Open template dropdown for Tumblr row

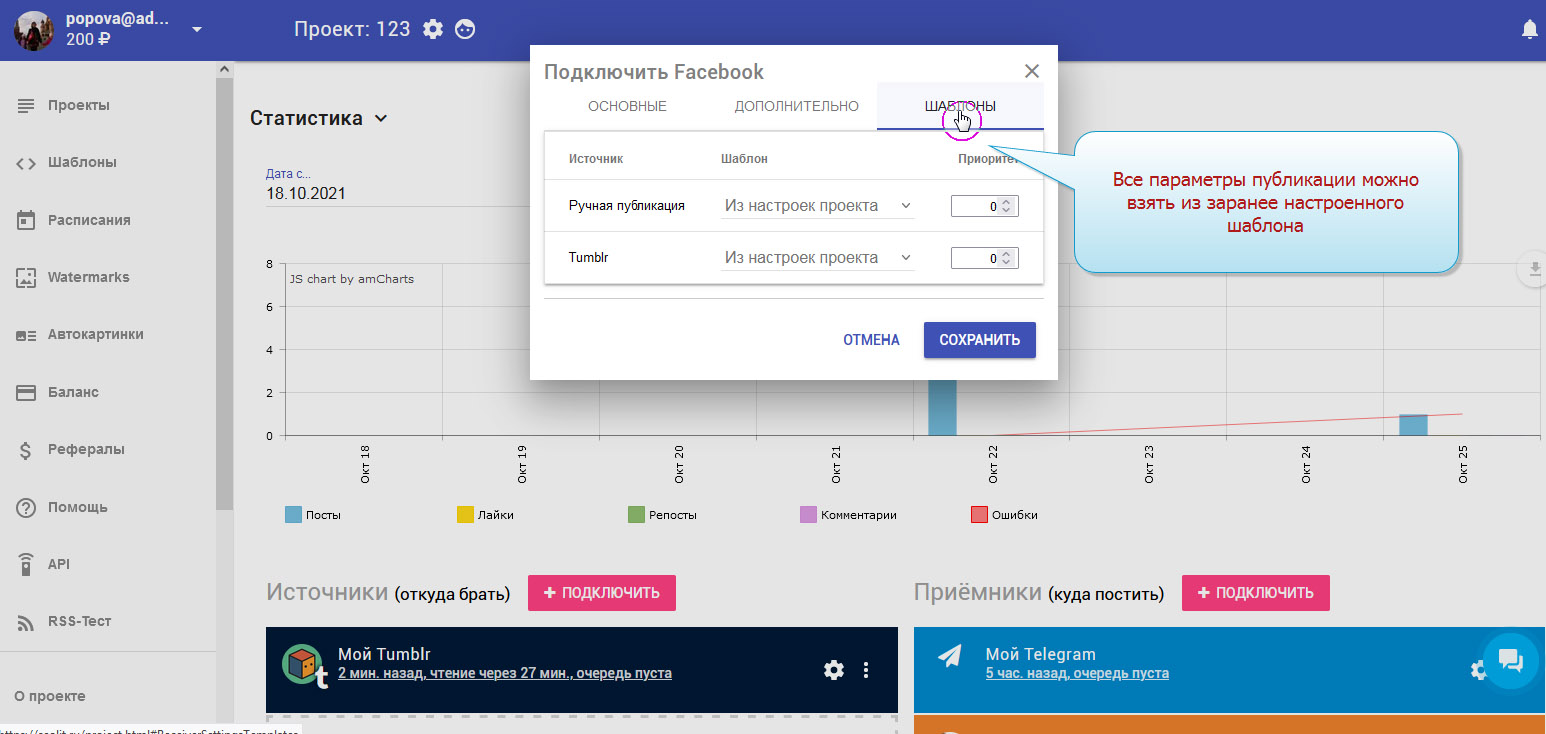pos(817,257)
